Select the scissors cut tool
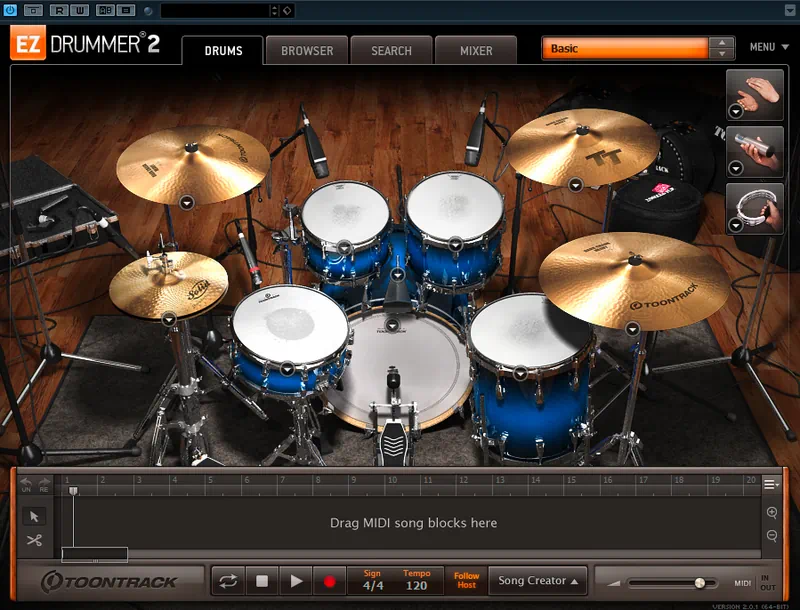This screenshot has width=800, height=610. click(34, 540)
